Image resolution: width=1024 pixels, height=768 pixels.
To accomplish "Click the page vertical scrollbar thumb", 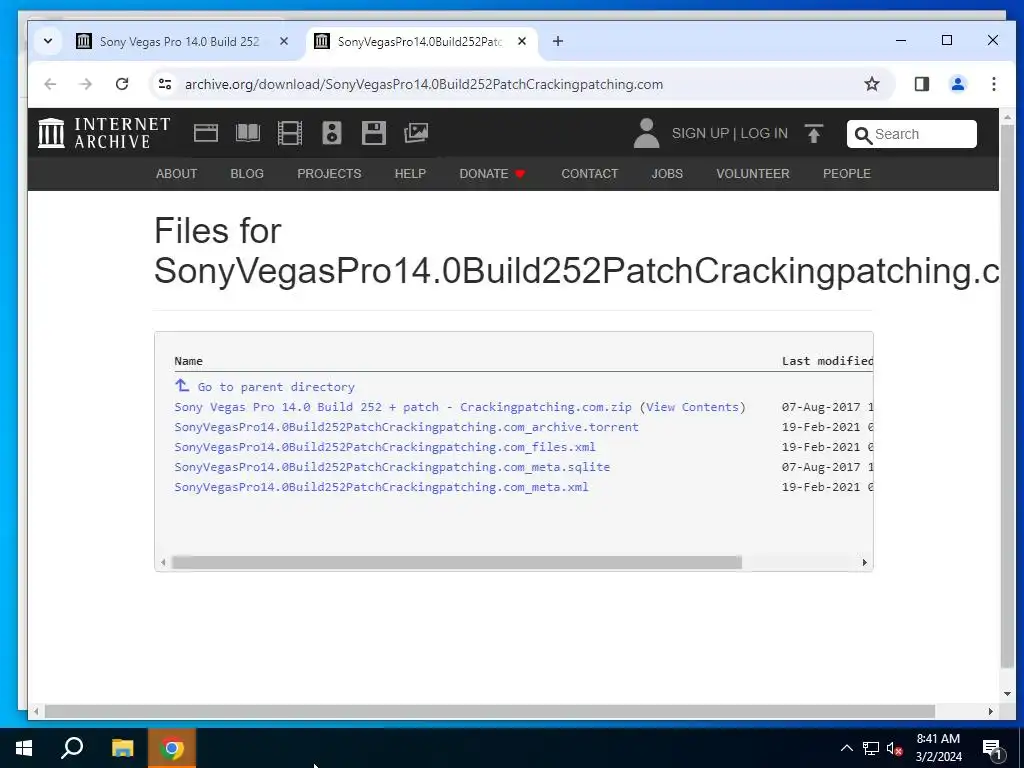I will (1007, 397).
